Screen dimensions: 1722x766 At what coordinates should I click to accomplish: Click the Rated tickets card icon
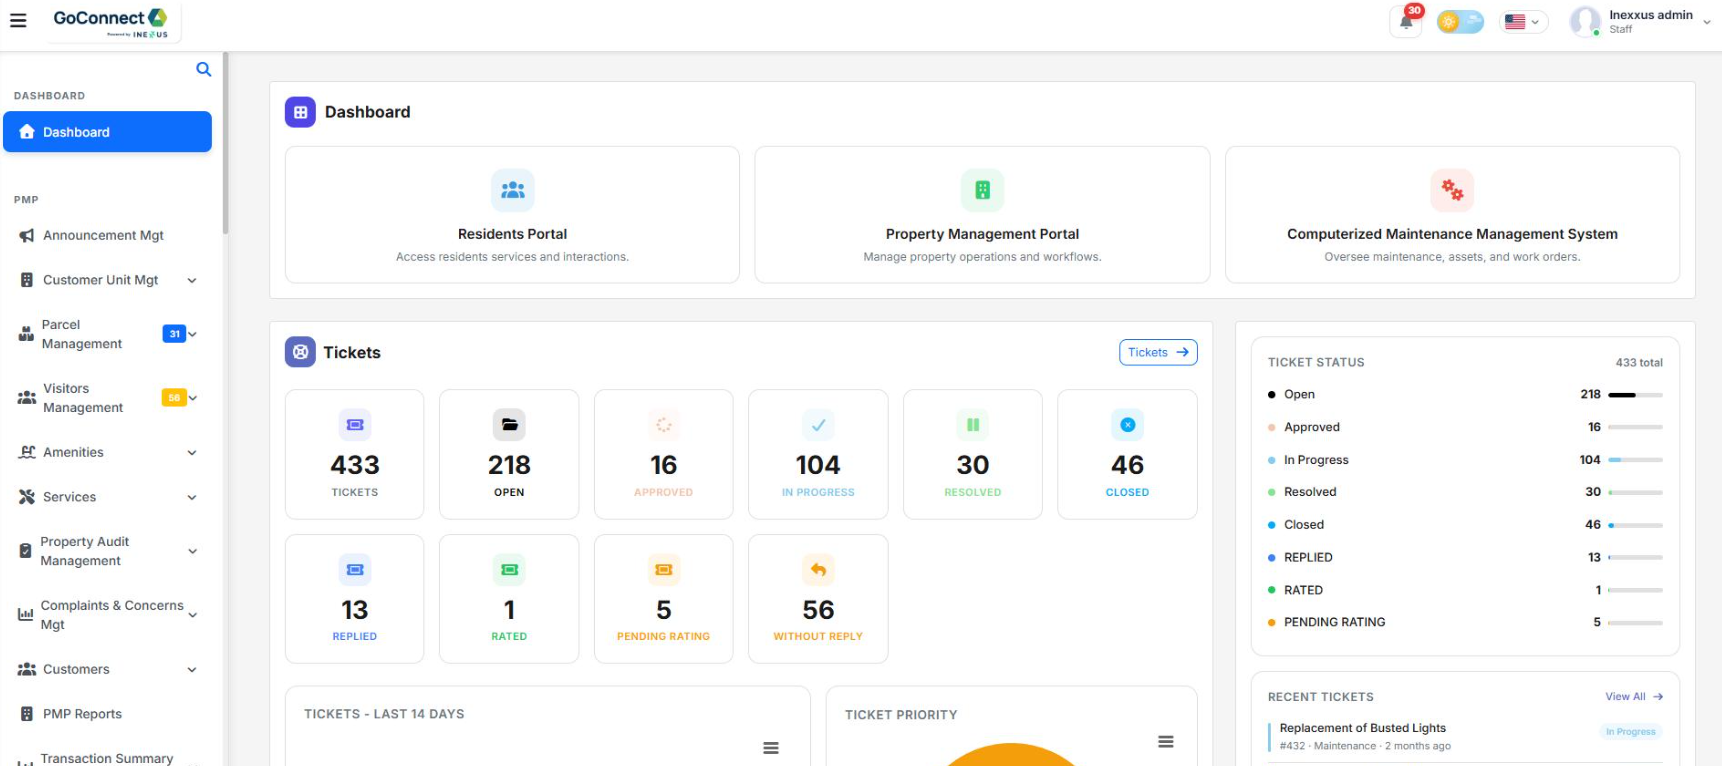coord(509,570)
